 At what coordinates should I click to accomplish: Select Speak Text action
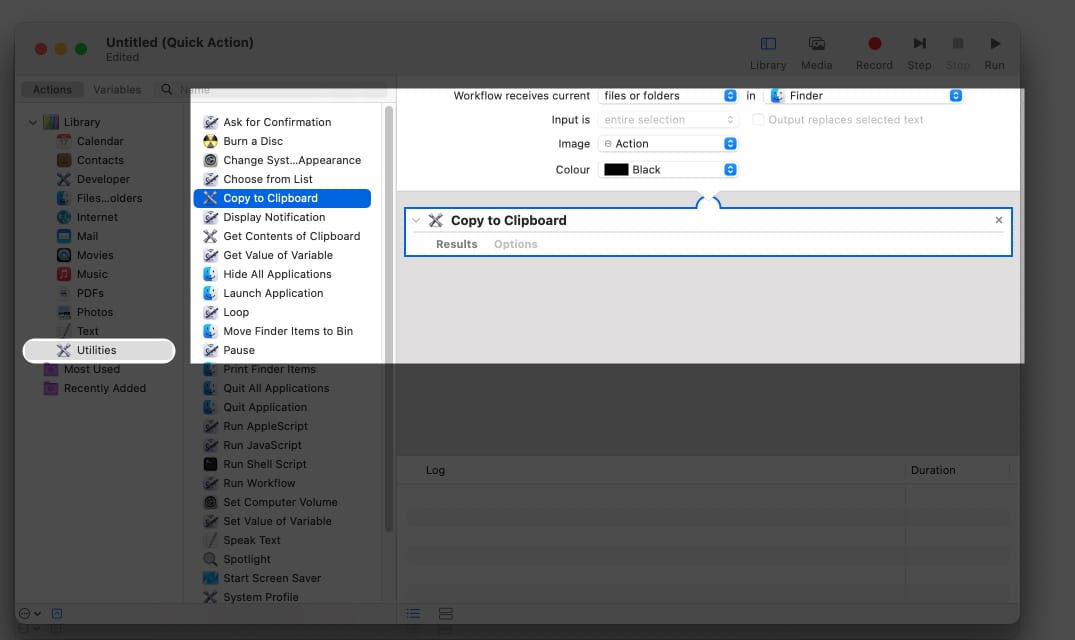tap(251, 541)
